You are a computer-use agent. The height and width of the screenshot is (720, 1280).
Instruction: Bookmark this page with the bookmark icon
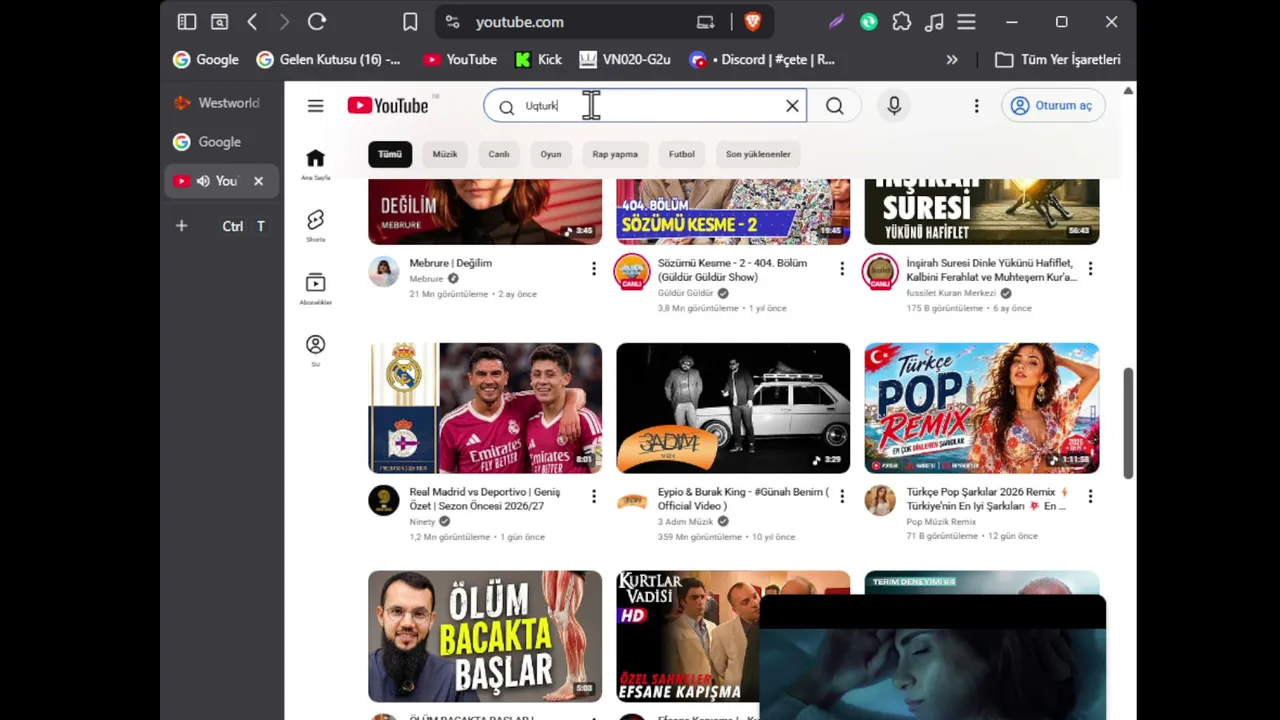(410, 22)
